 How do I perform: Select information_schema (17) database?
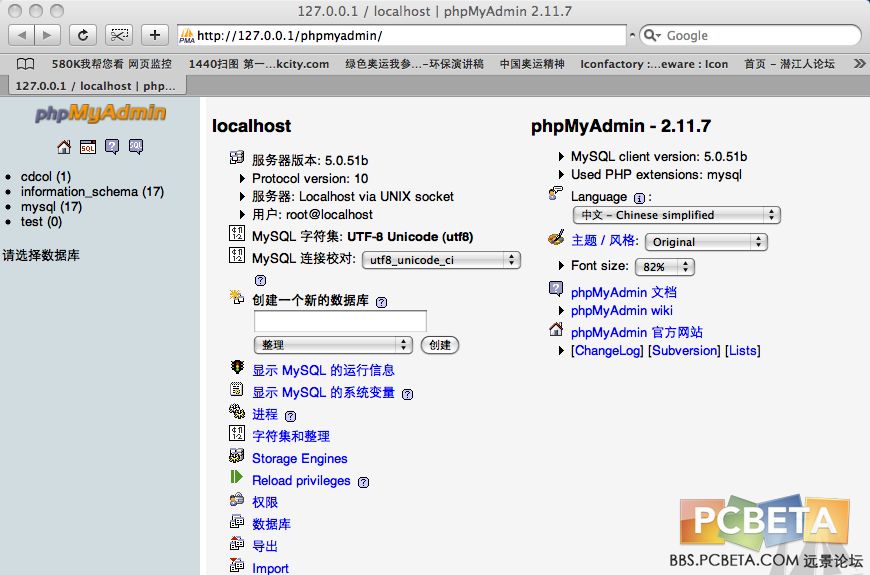point(92,191)
